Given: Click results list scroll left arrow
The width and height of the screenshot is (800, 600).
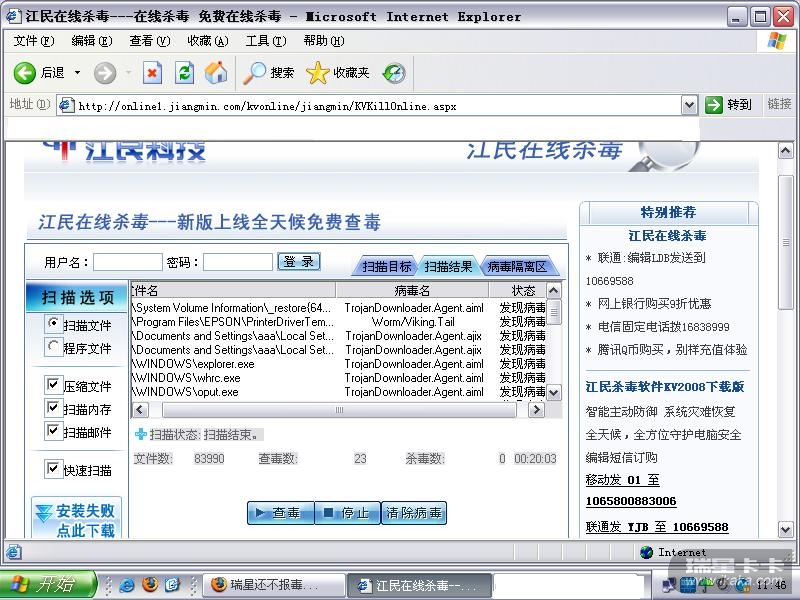Looking at the screenshot, I should [x=141, y=410].
